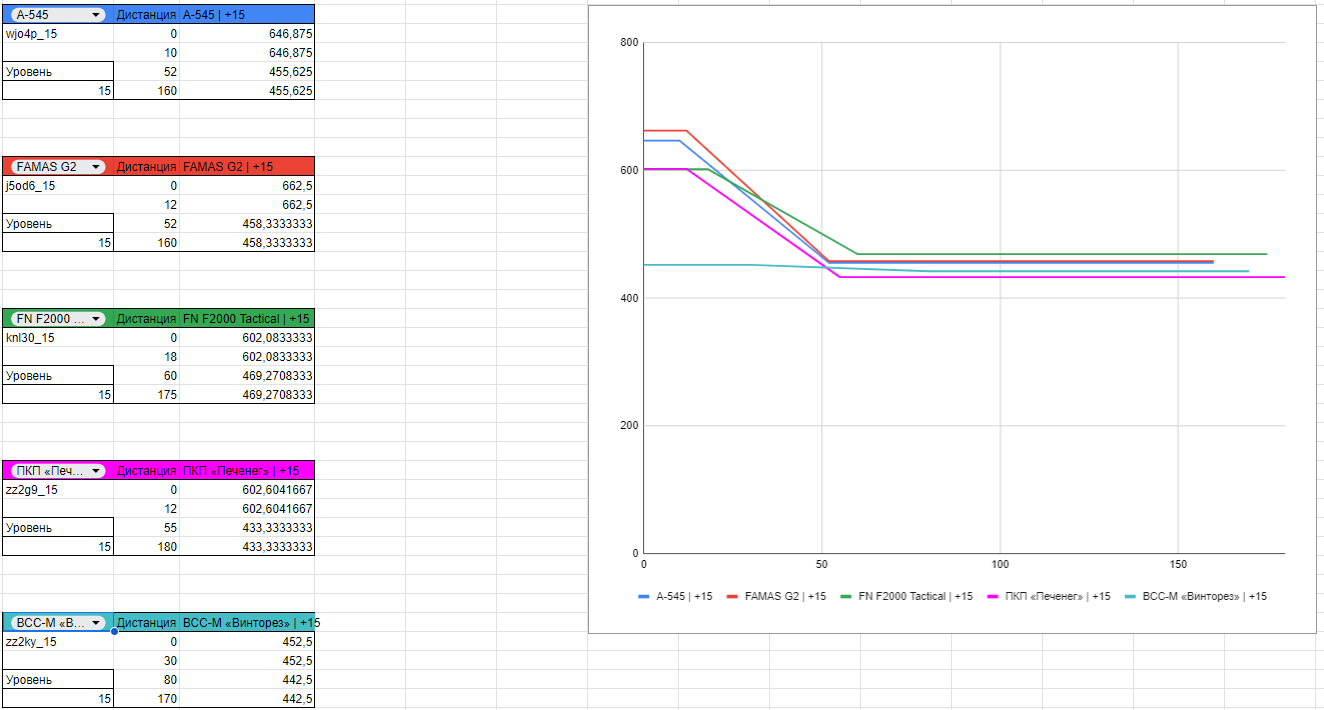Select the first 442,5 value cell
The image size is (1324, 710).
tap(247, 680)
